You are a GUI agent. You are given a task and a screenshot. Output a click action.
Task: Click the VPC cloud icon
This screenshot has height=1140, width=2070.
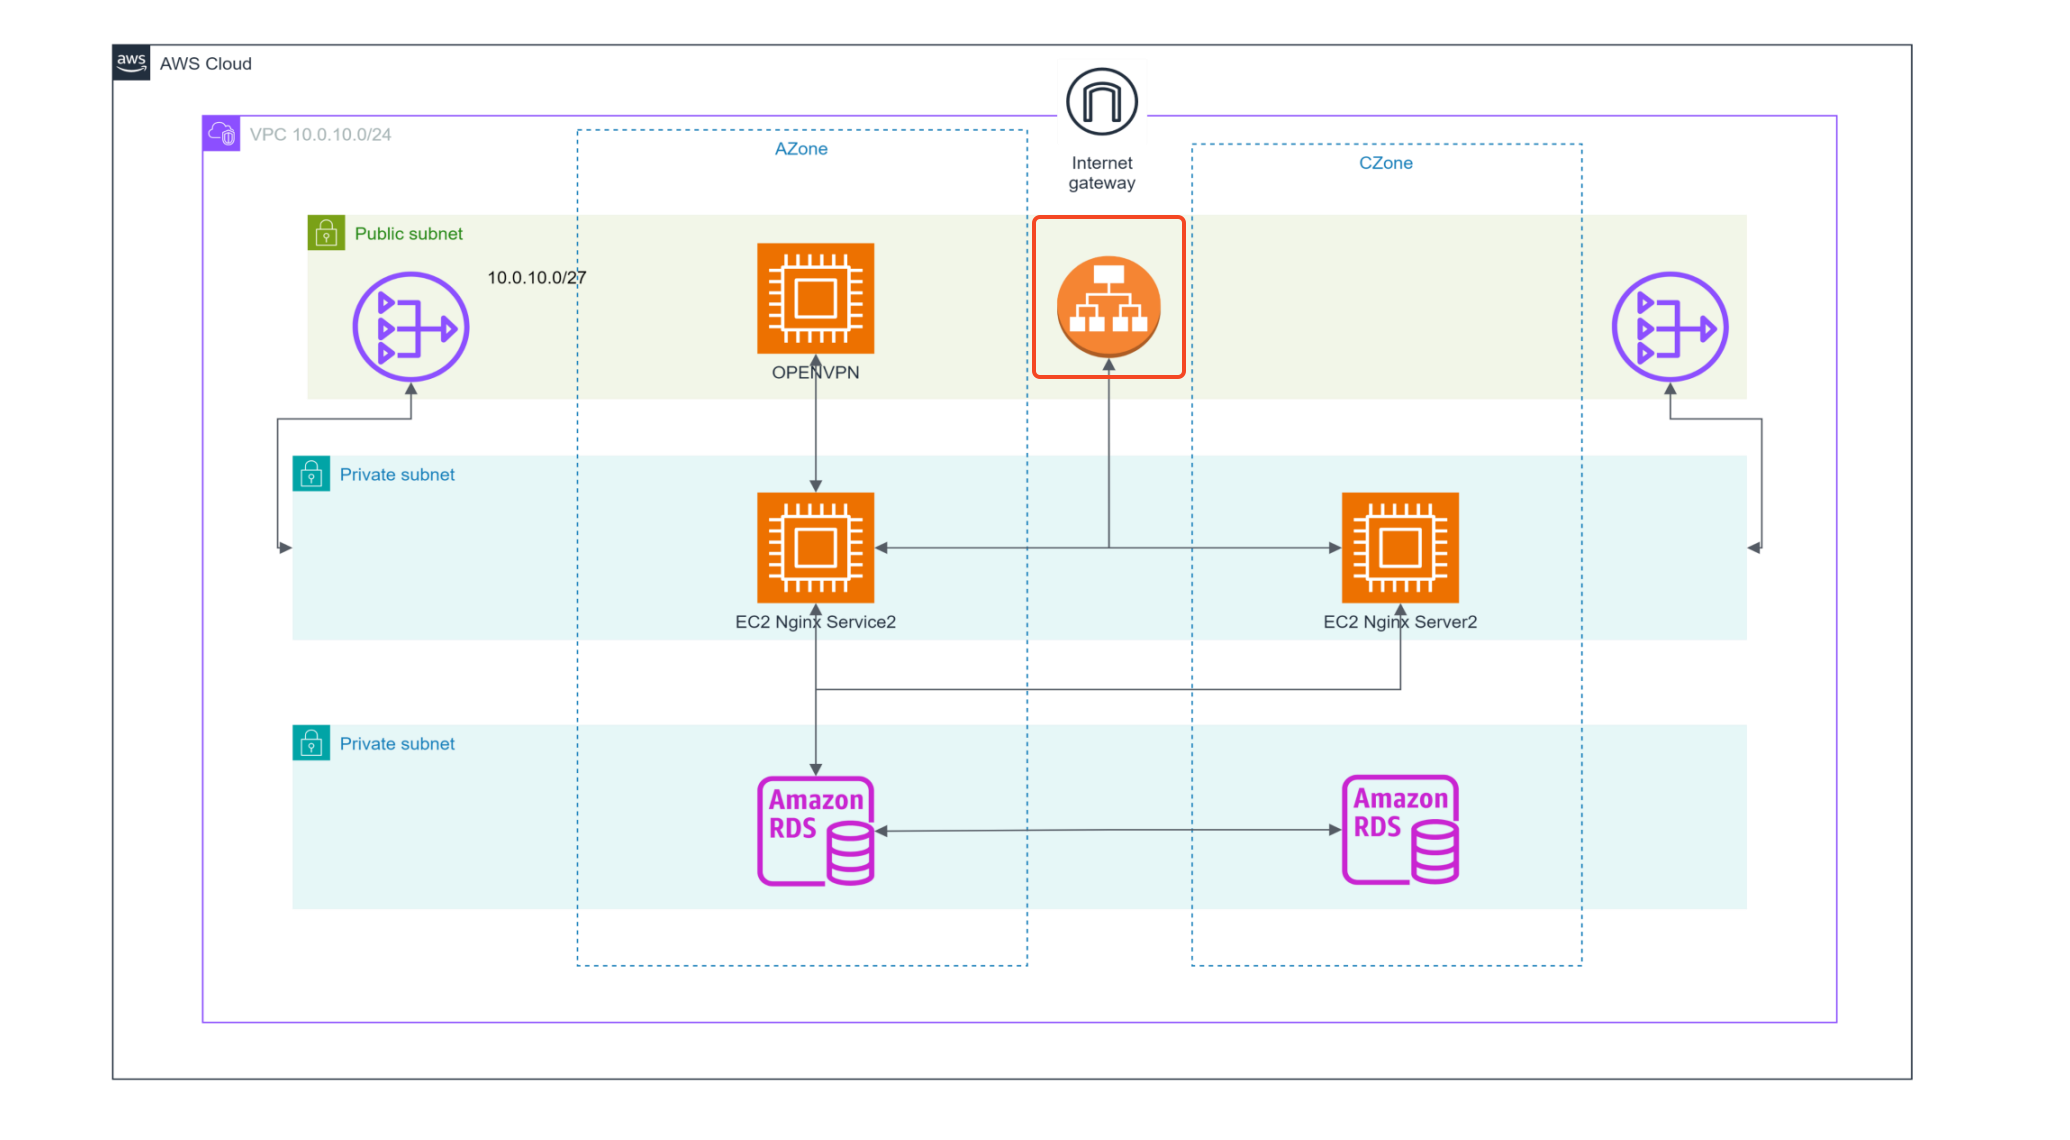tap(221, 133)
